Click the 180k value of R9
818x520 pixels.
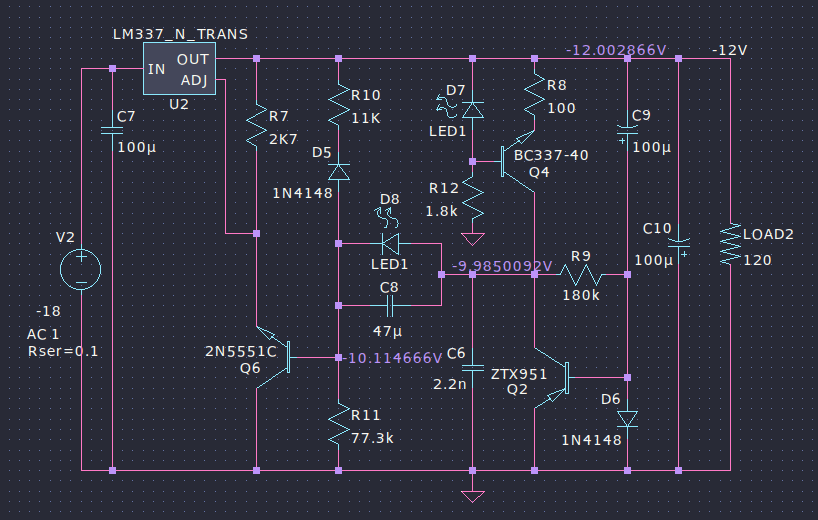[581, 295]
